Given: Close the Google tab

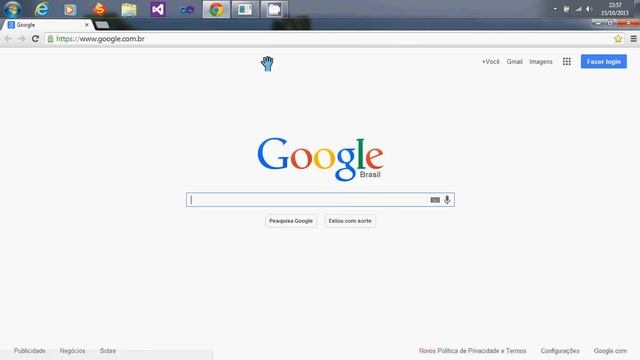Looking at the screenshot, I should point(87,25).
